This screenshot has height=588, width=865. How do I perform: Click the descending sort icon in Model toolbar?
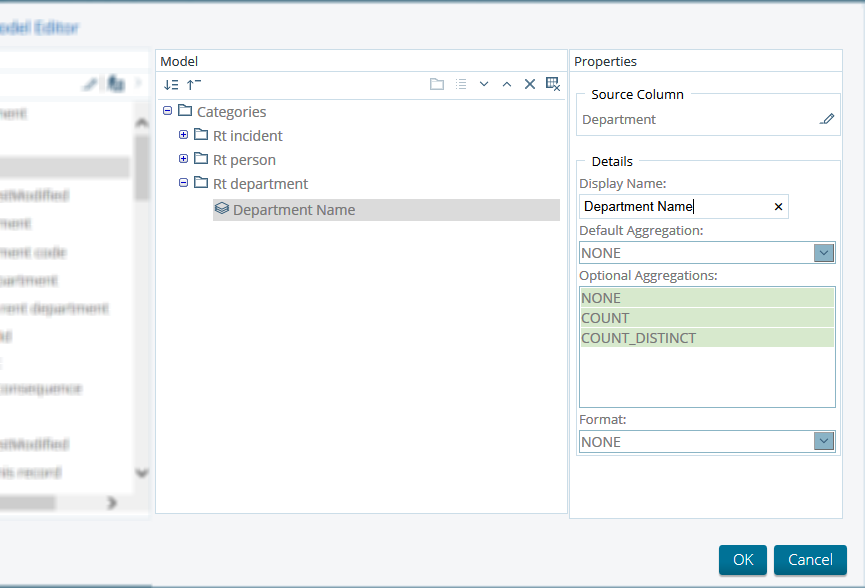pyautogui.click(x=170, y=85)
